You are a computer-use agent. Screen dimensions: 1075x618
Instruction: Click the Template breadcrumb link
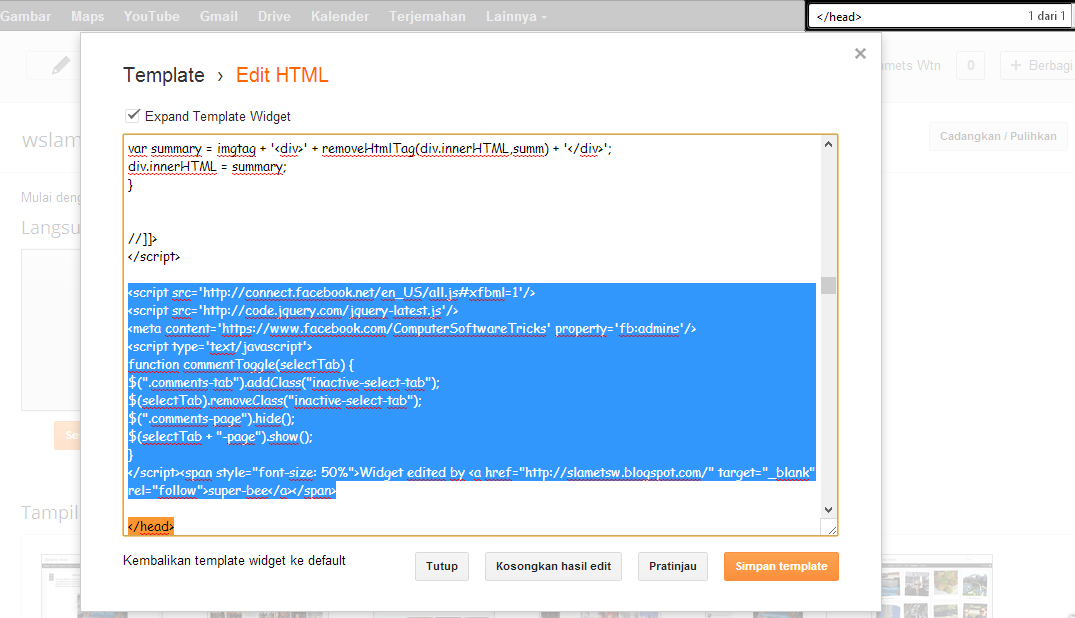pyautogui.click(x=164, y=75)
